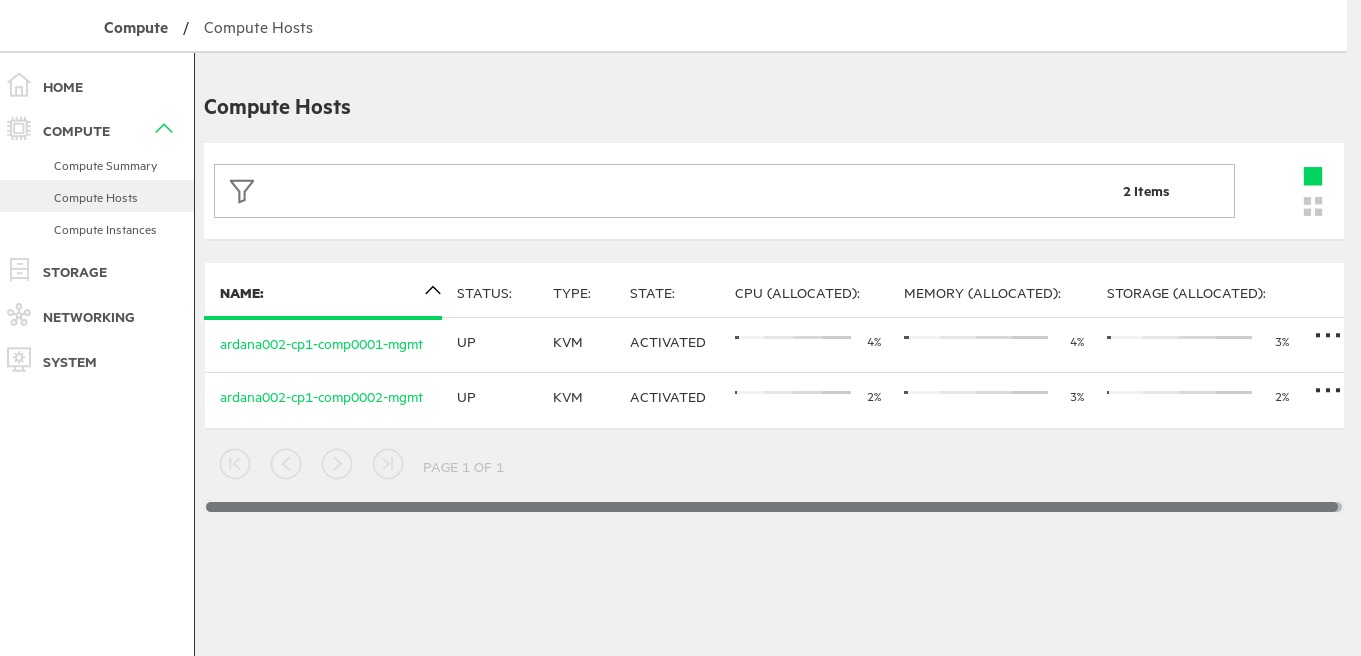Click the horizontal scrollbar below table
Screen dimensions: 1361x656
(x=772, y=507)
